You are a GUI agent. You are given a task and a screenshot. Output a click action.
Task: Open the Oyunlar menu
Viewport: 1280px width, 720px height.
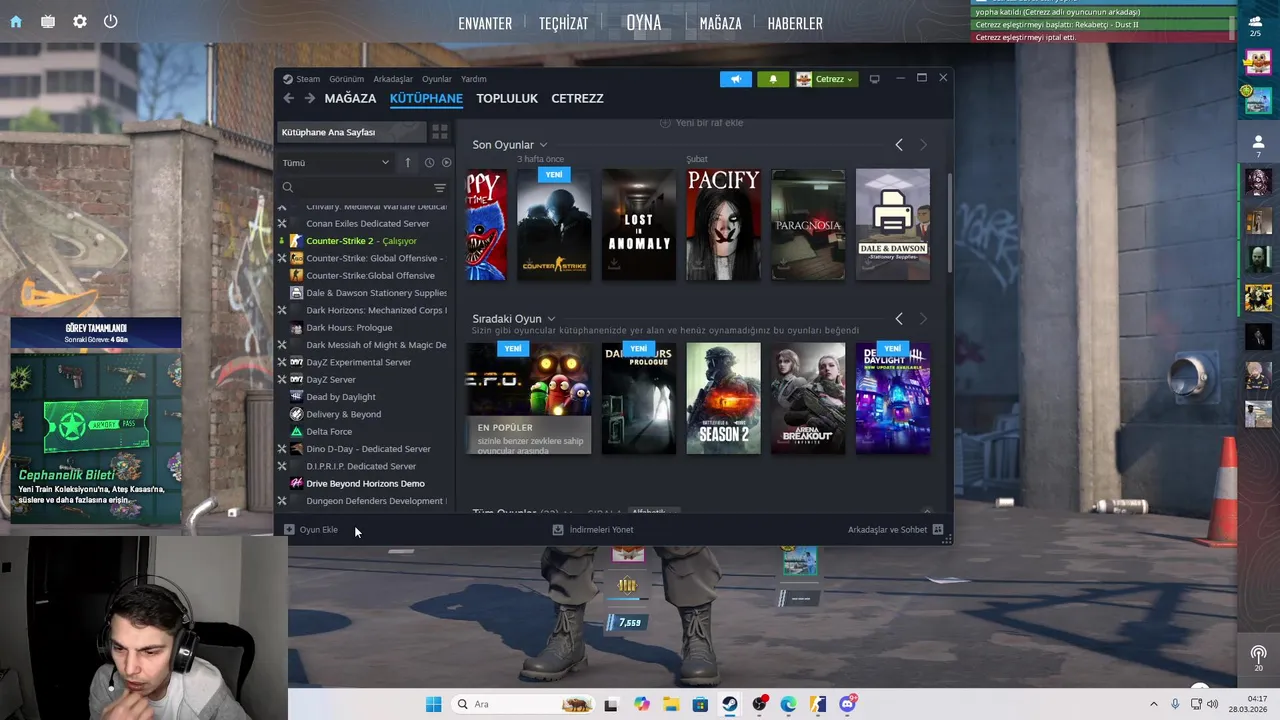click(437, 79)
